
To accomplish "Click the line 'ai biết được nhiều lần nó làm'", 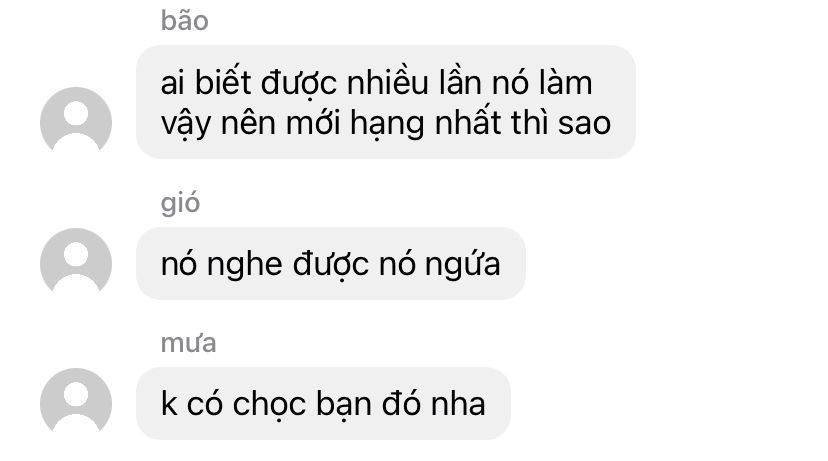I will point(377,83).
